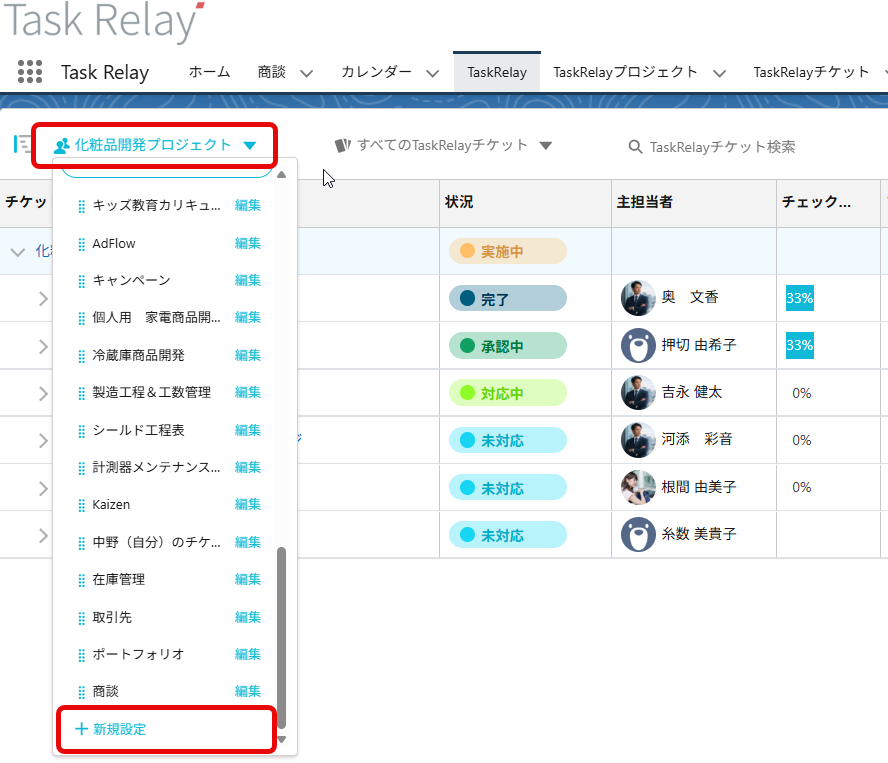
Task: Switch to the カレンダー tab
Action: click(x=376, y=72)
